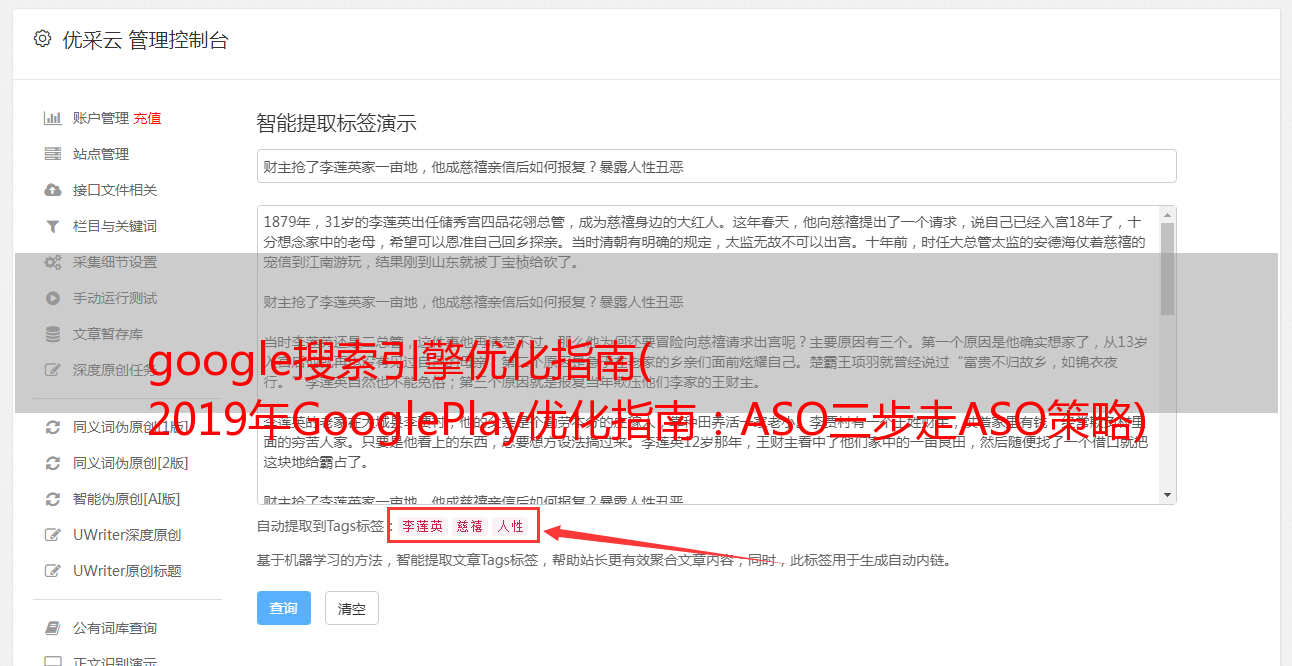Click the 优采云 管理控制台 title
1292x666 pixels.
(x=145, y=40)
